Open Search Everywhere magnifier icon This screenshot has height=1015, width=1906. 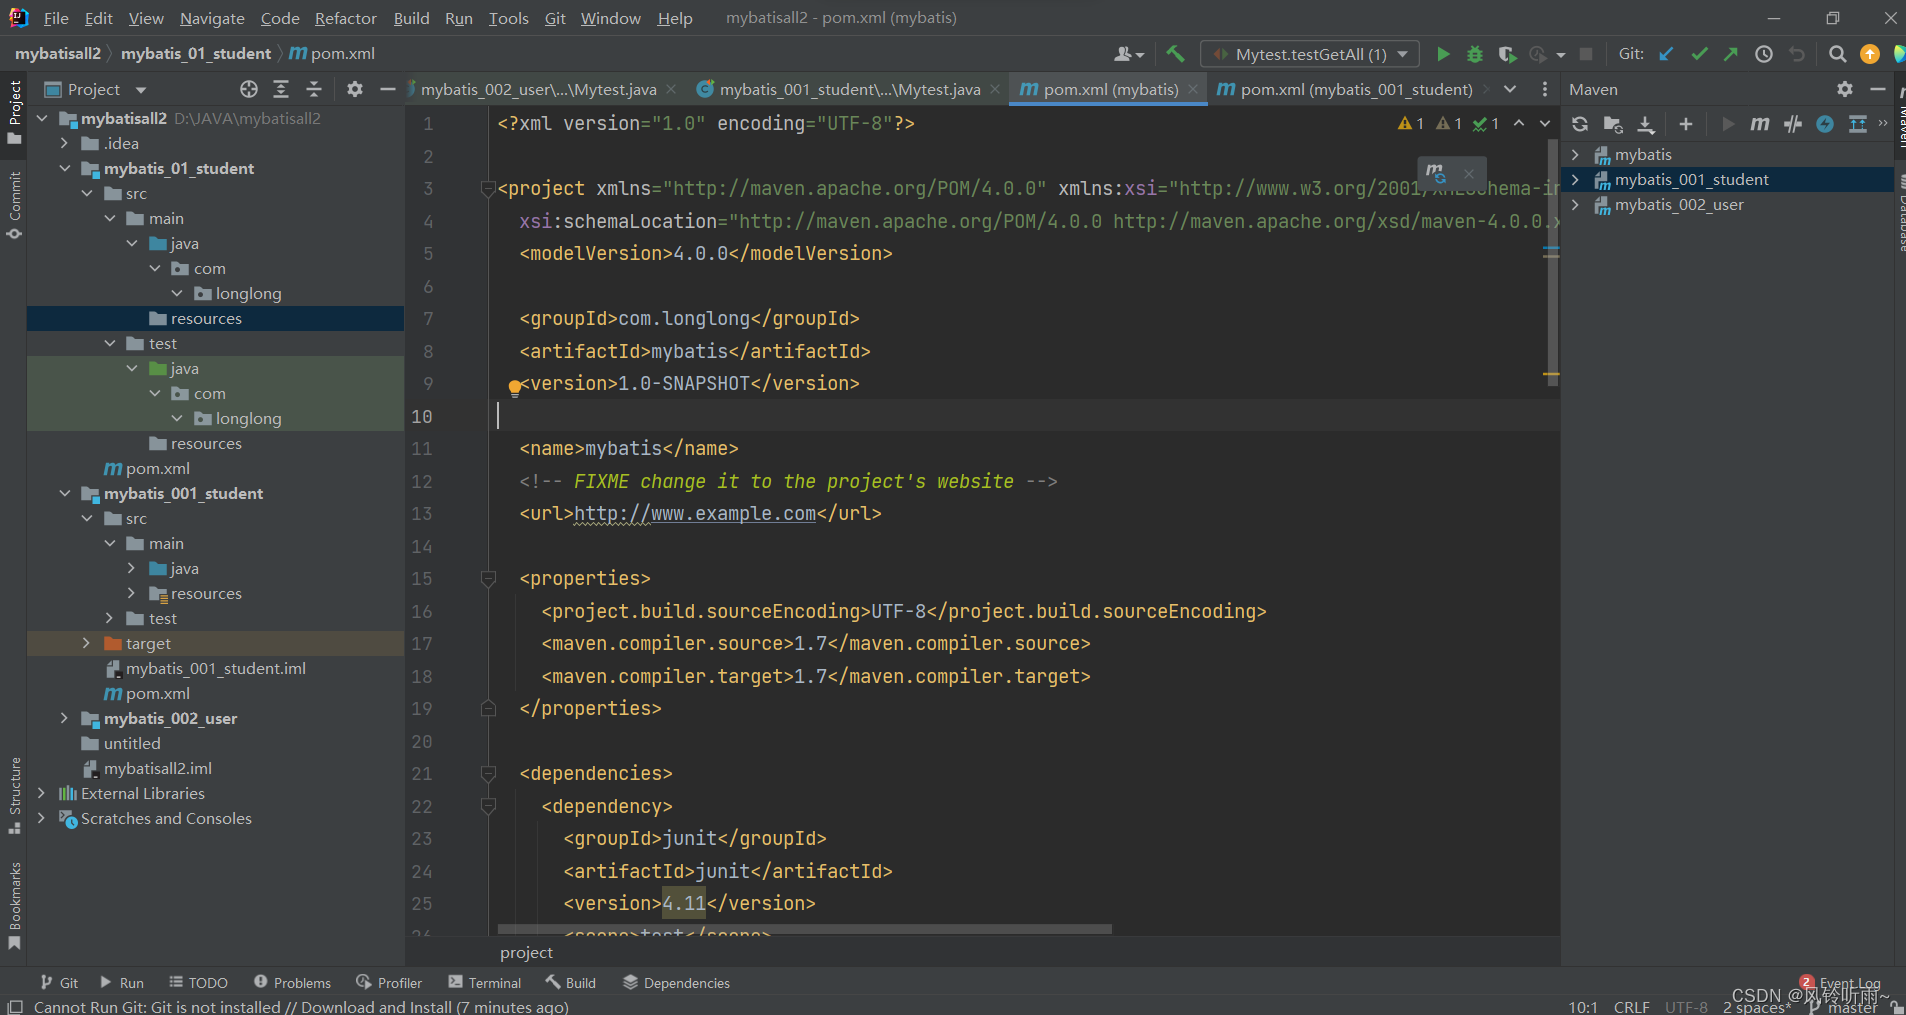tap(1837, 54)
